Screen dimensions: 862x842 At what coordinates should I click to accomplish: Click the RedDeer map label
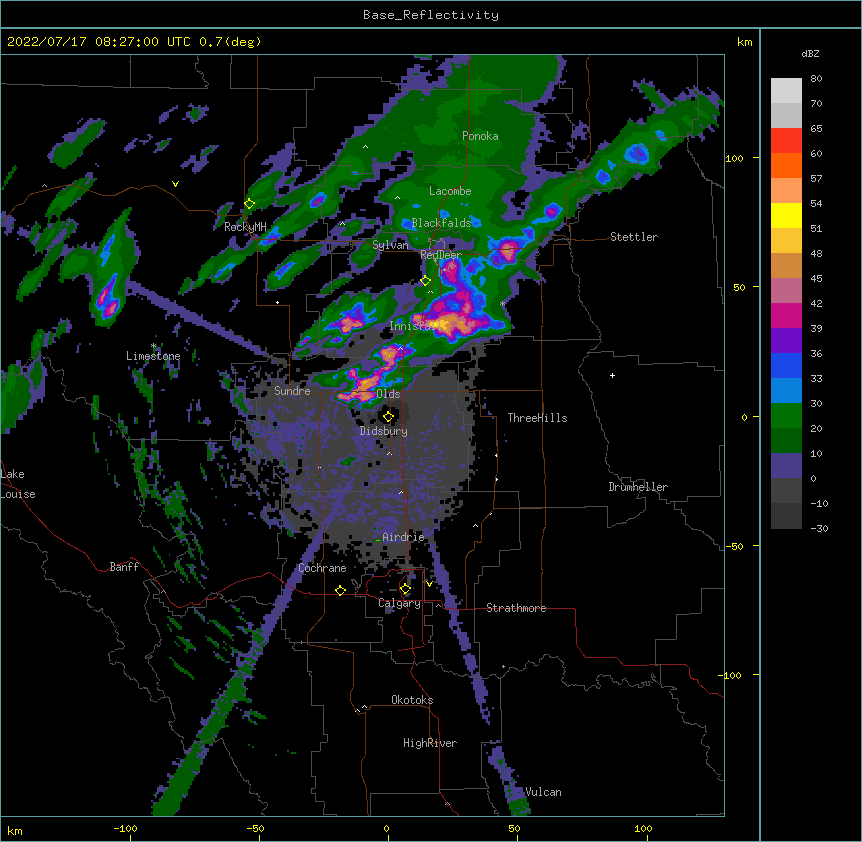(x=441, y=255)
